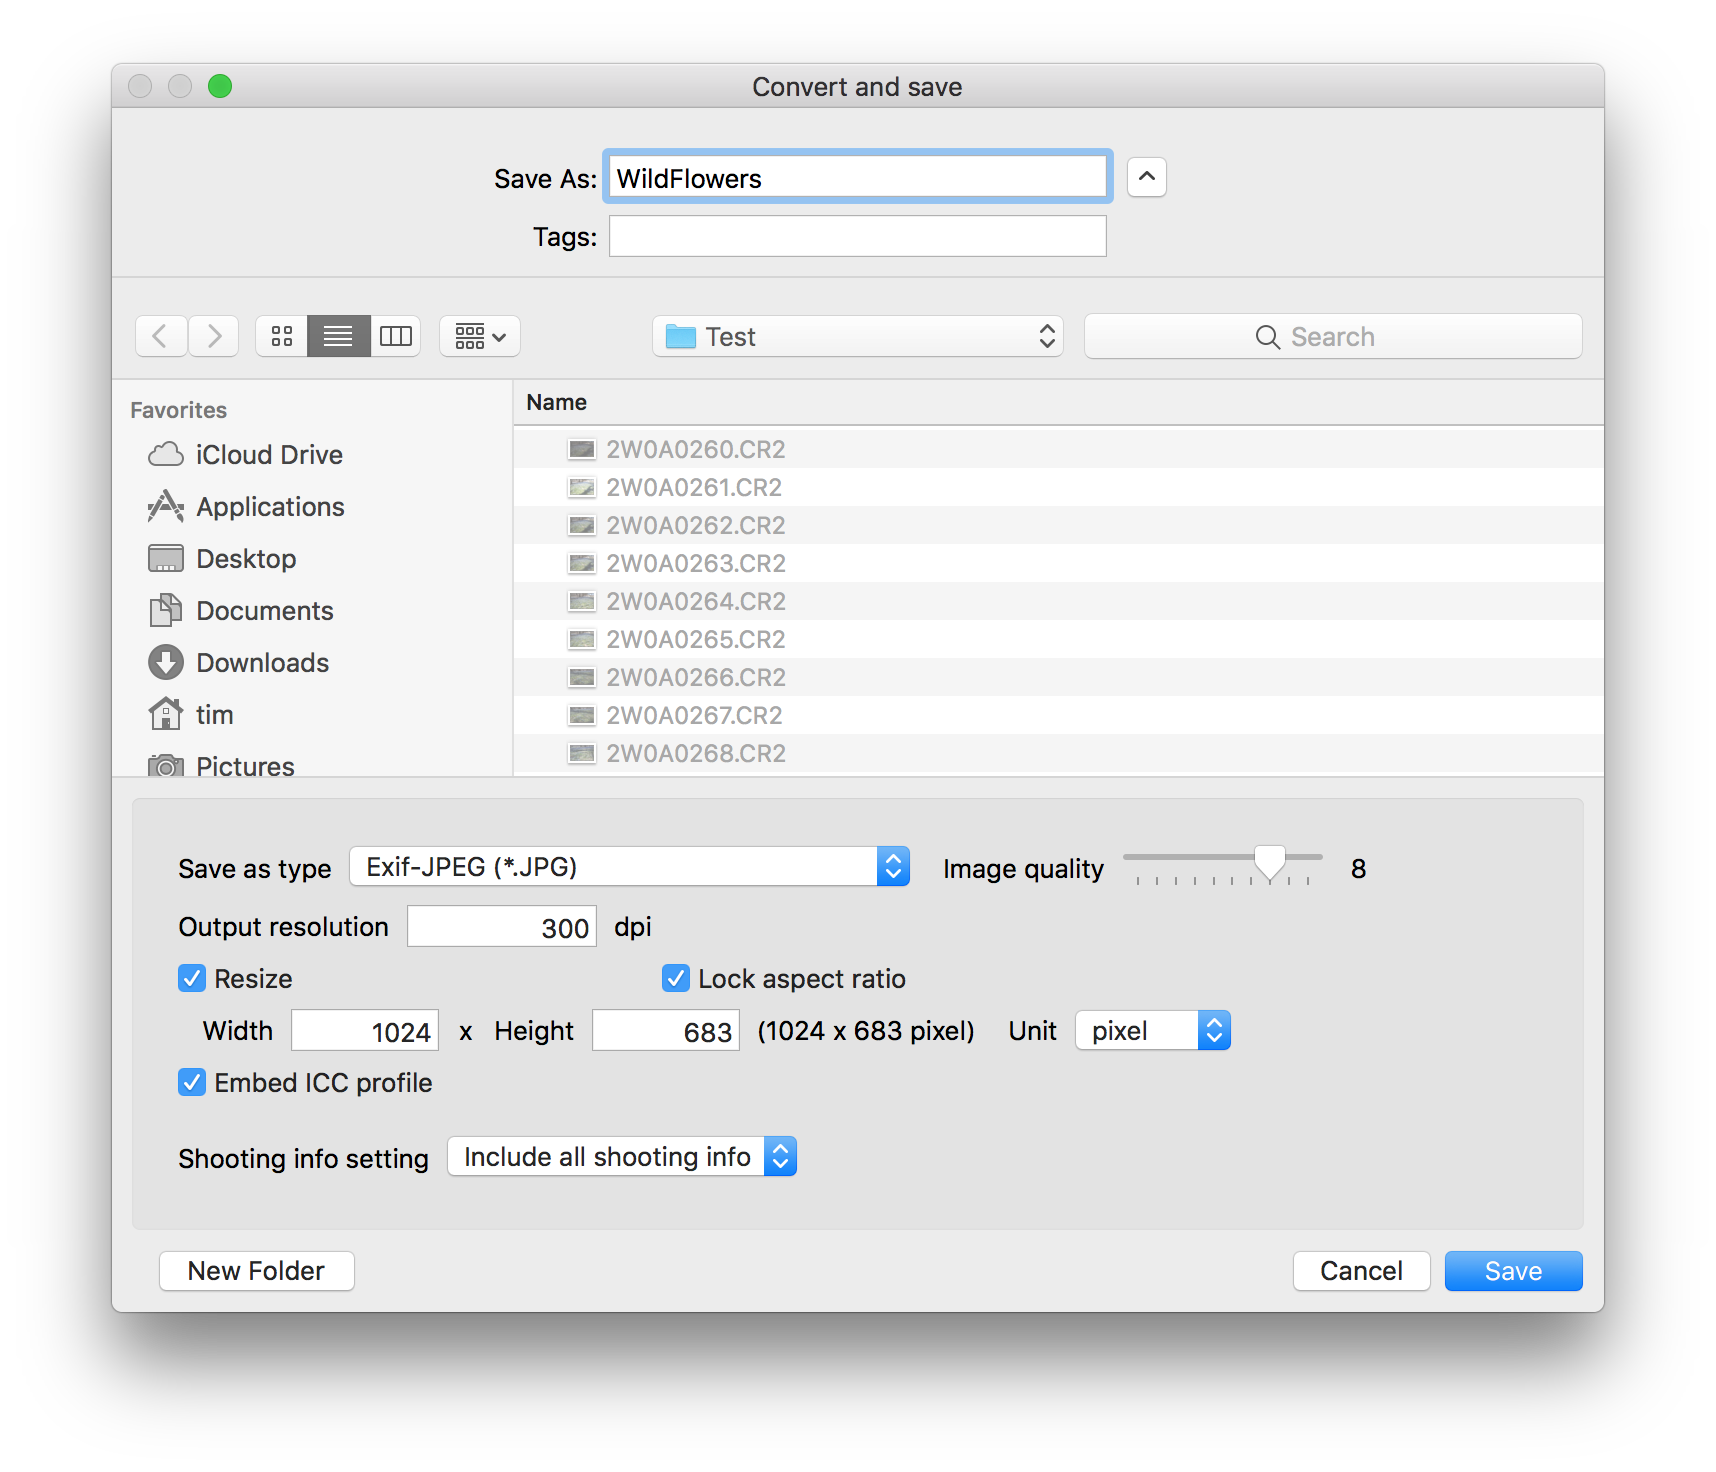Image resolution: width=1716 pixels, height=1472 pixels.
Task: Switch to column view
Action: pos(395,336)
